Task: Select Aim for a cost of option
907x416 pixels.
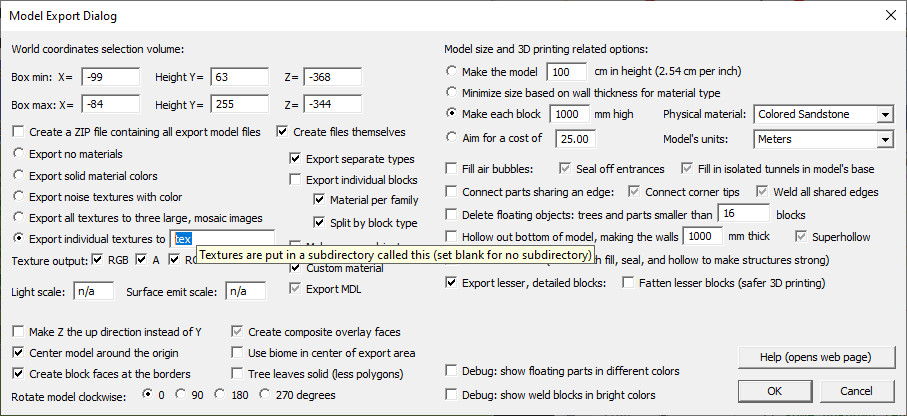Action: coord(452,138)
